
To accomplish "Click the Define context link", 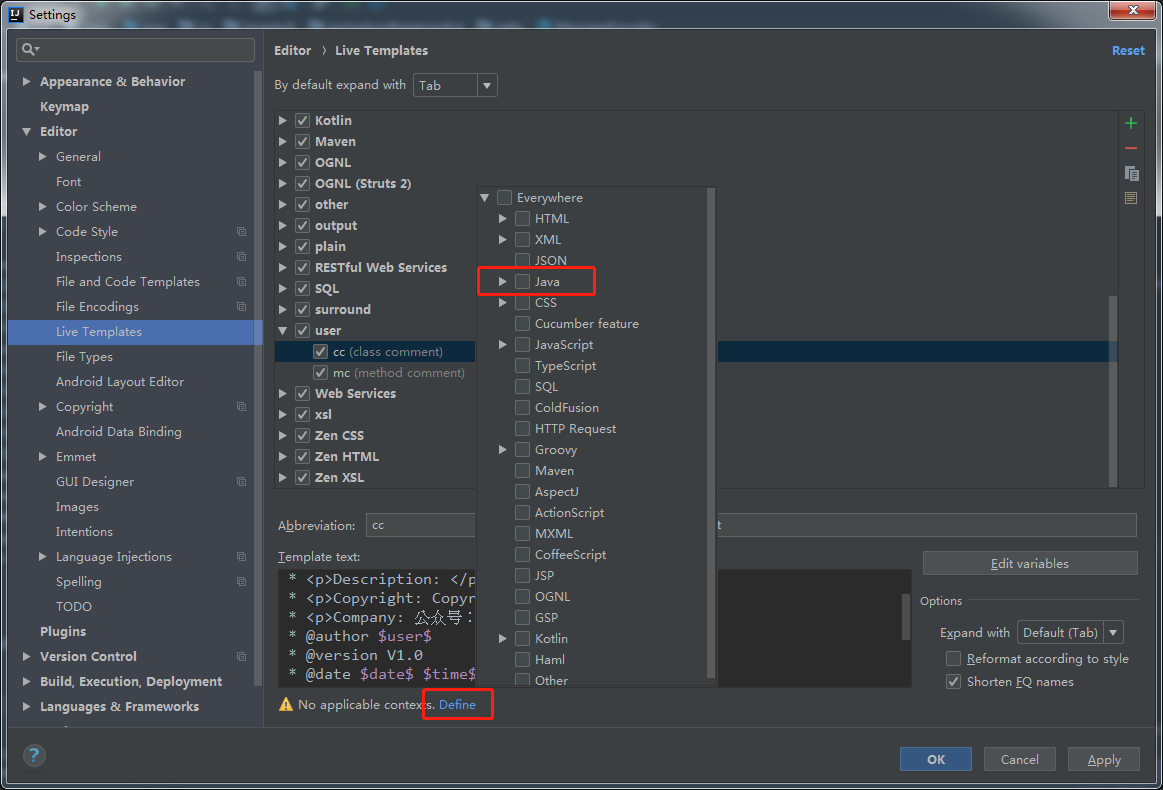I will (x=457, y=705).
